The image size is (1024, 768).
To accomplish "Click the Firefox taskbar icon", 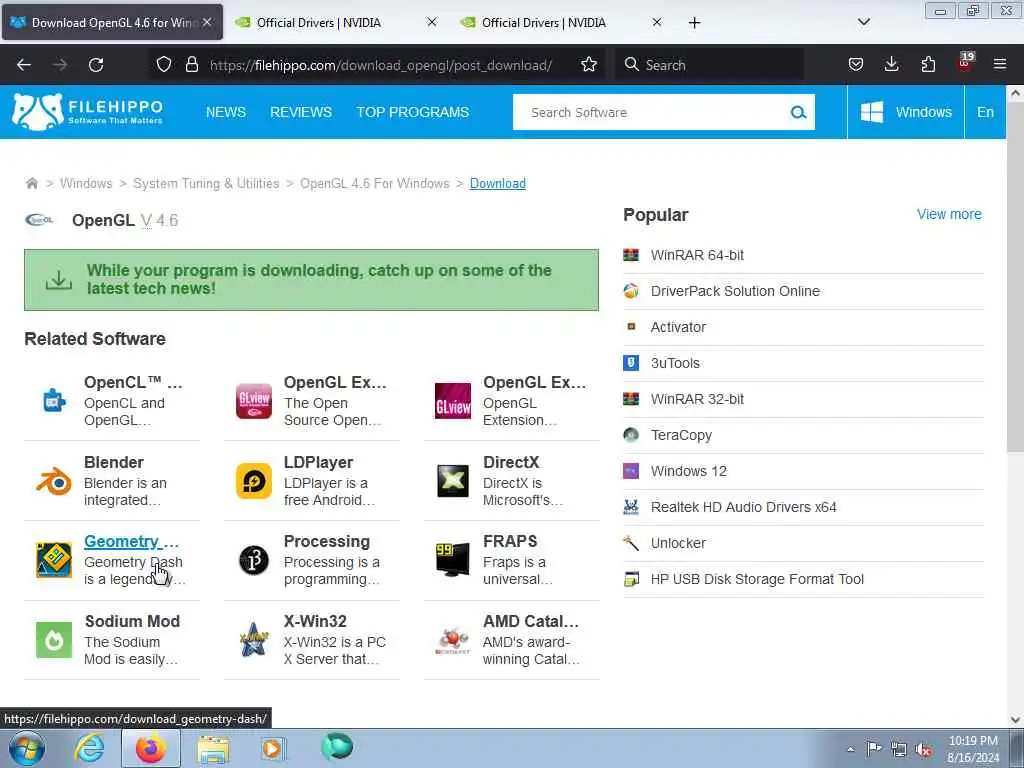I will (x=151, y=748).
